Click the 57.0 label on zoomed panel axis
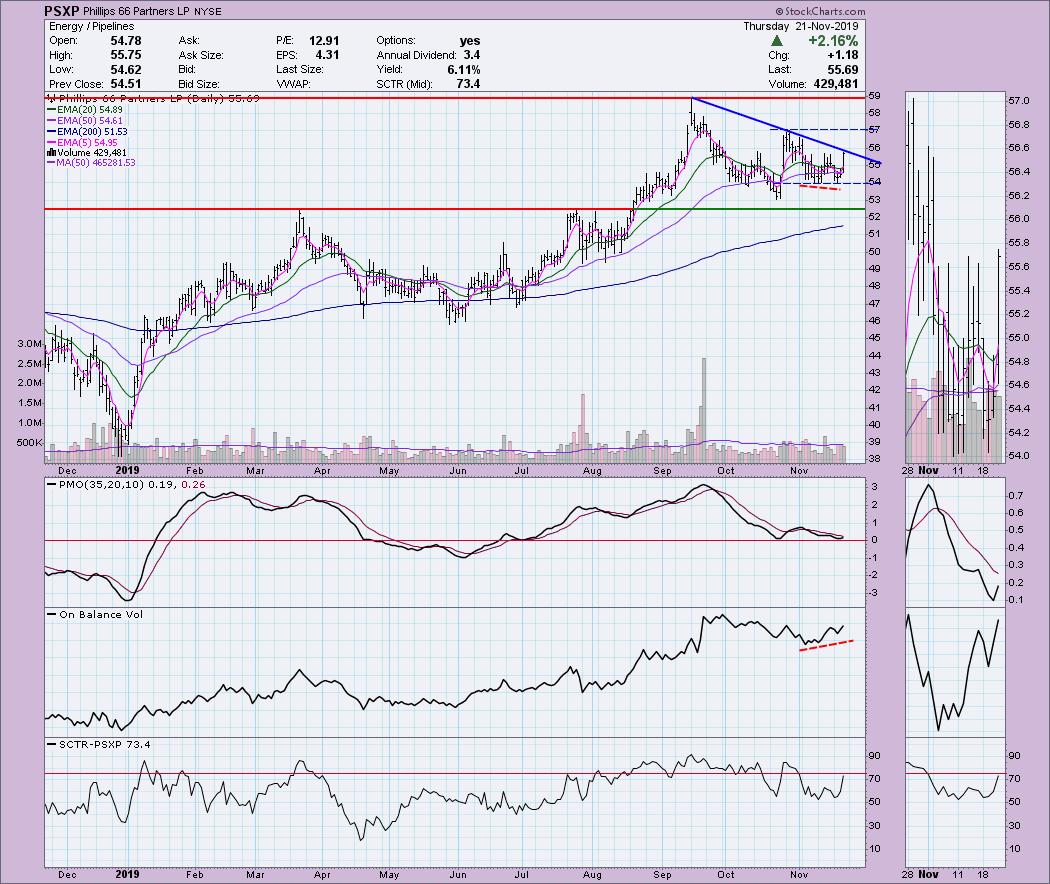The width and height of the screenshot is (1050, 884). point(1018,100)
